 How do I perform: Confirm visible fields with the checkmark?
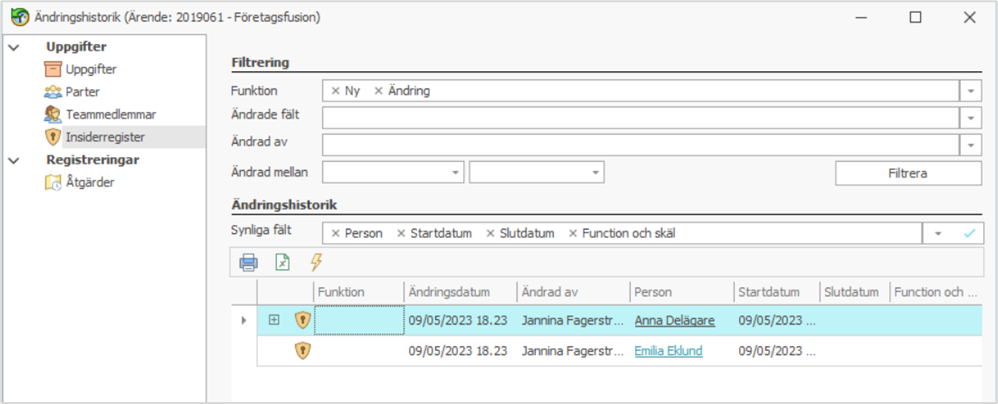pyautogui.click(x=967, y=234)
